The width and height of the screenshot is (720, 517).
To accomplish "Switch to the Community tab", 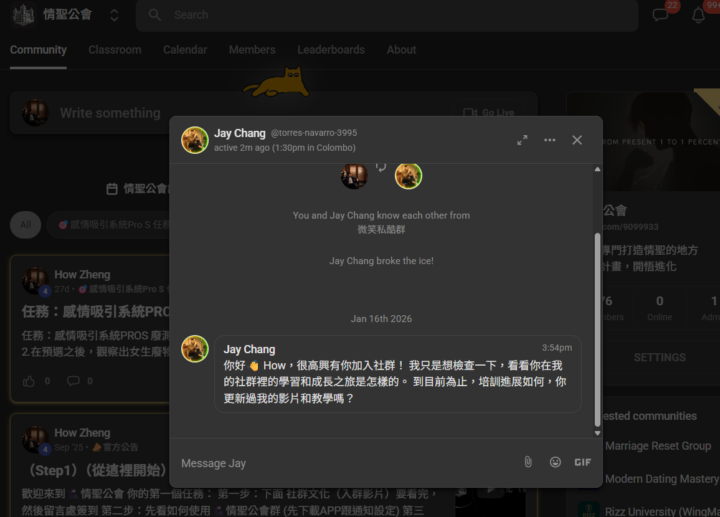I will [x=38, y=50].
